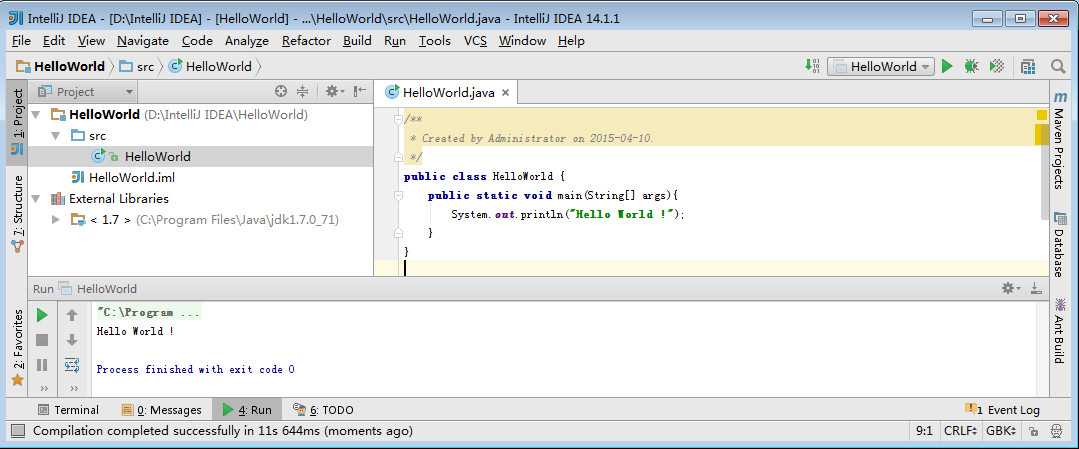
Task: Open Project panel gear settings
Action: coord(334,91)
